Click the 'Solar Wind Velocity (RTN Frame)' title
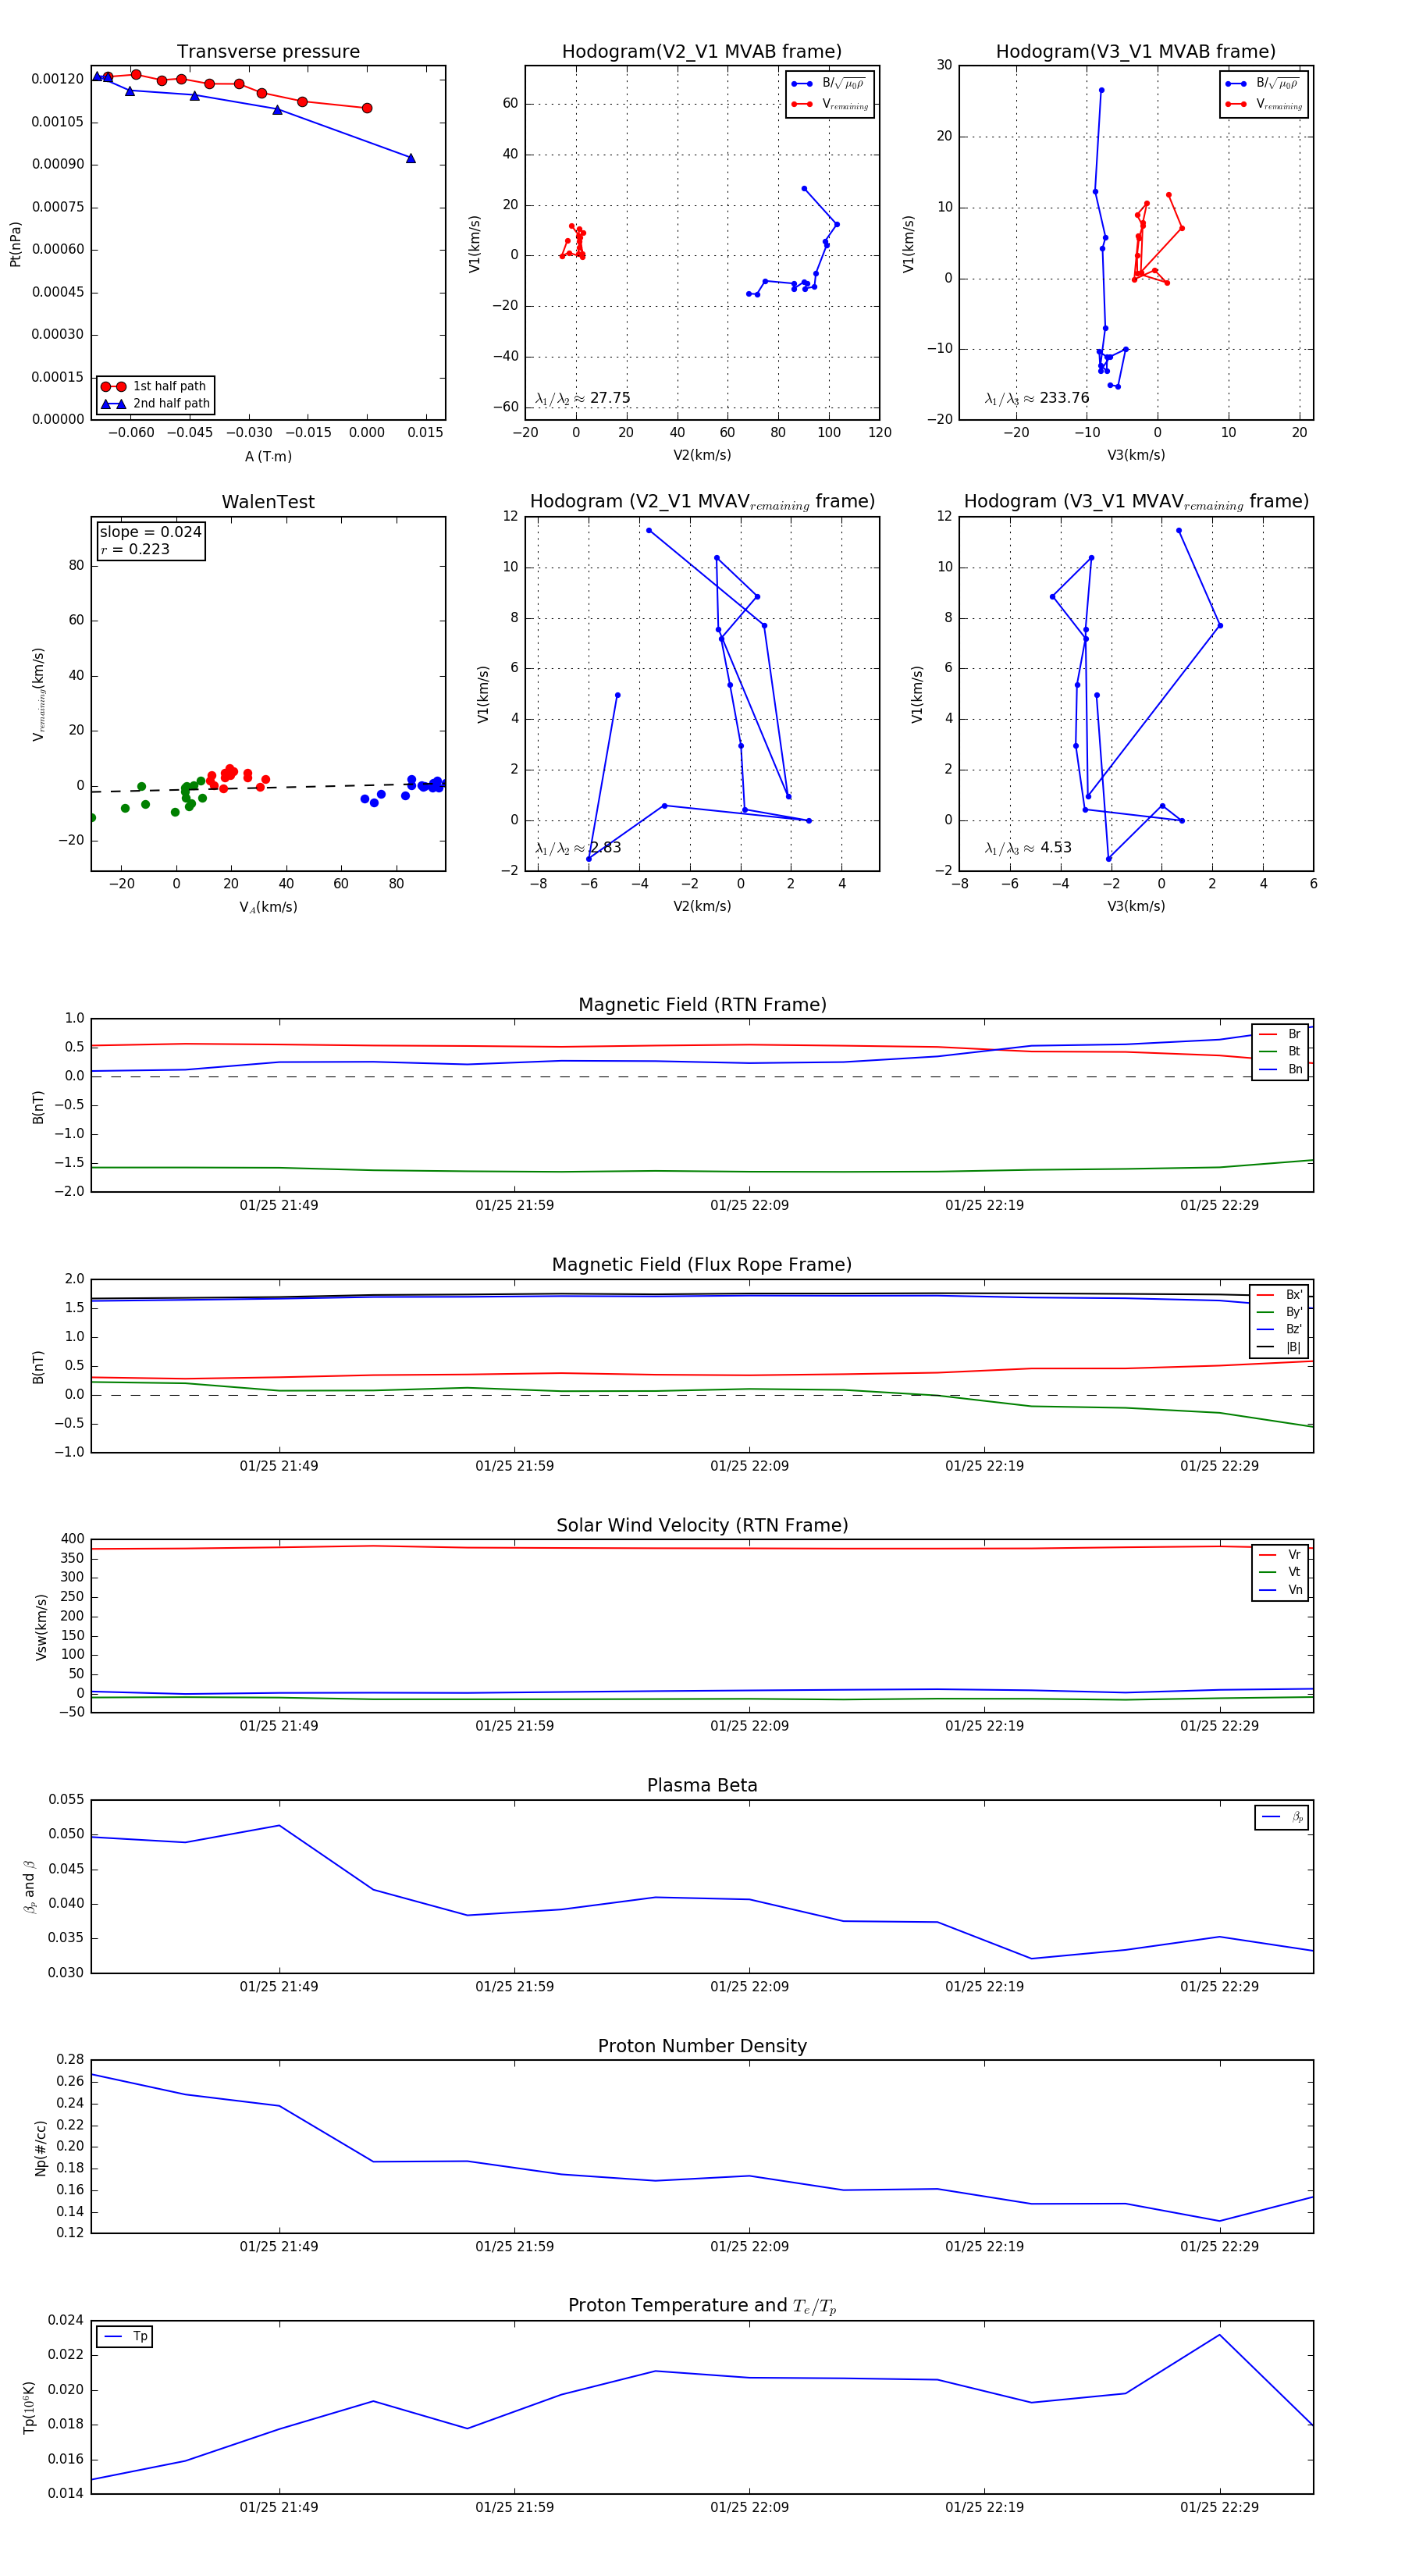This screenshot has height=2576, width=1405. pos(702,1526)
